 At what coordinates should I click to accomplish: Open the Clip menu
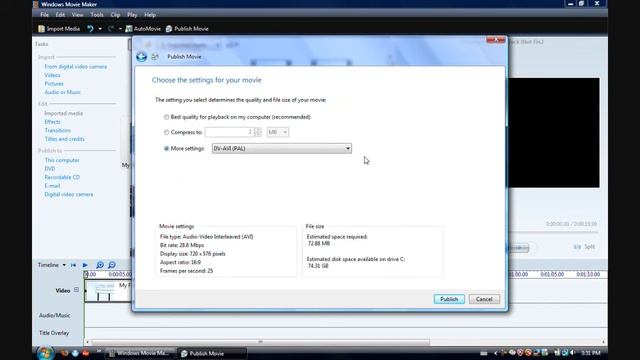(x=115, y=15)
